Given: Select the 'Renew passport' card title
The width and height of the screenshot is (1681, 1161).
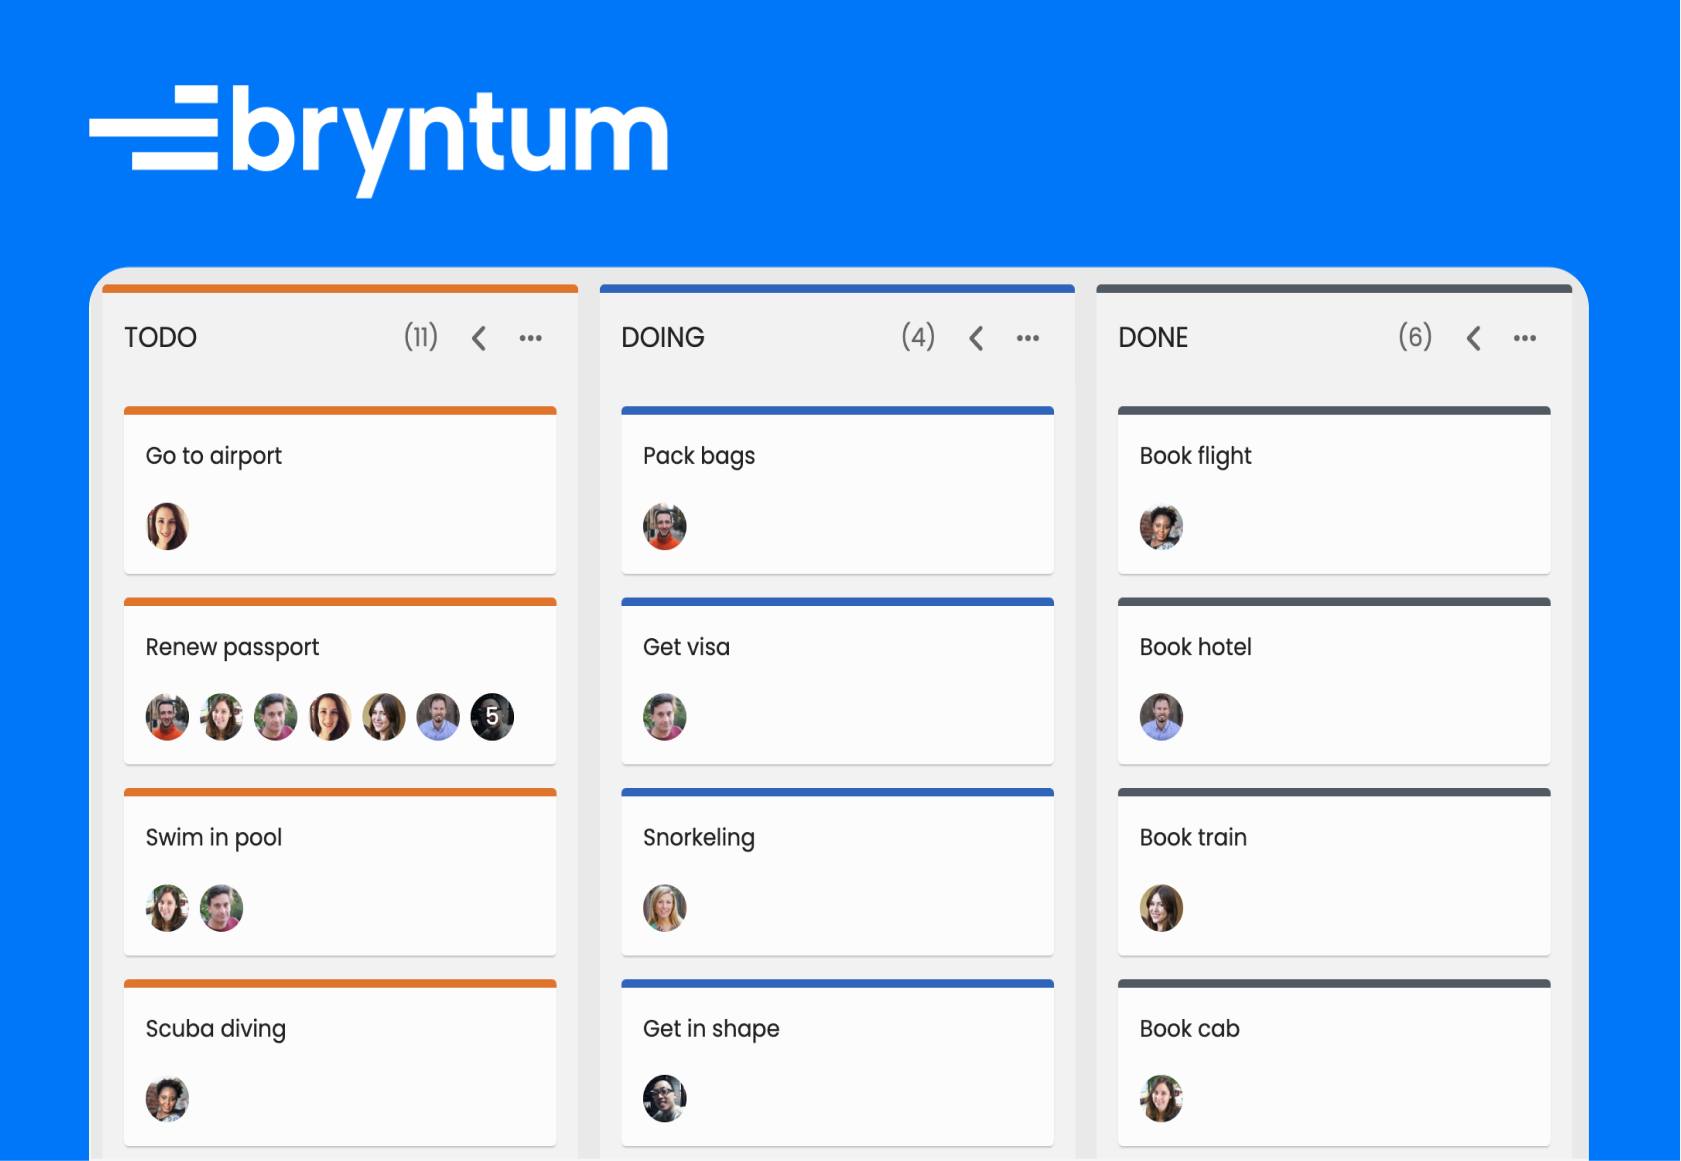Looking at the screenshot, I should tap(232, 648).
